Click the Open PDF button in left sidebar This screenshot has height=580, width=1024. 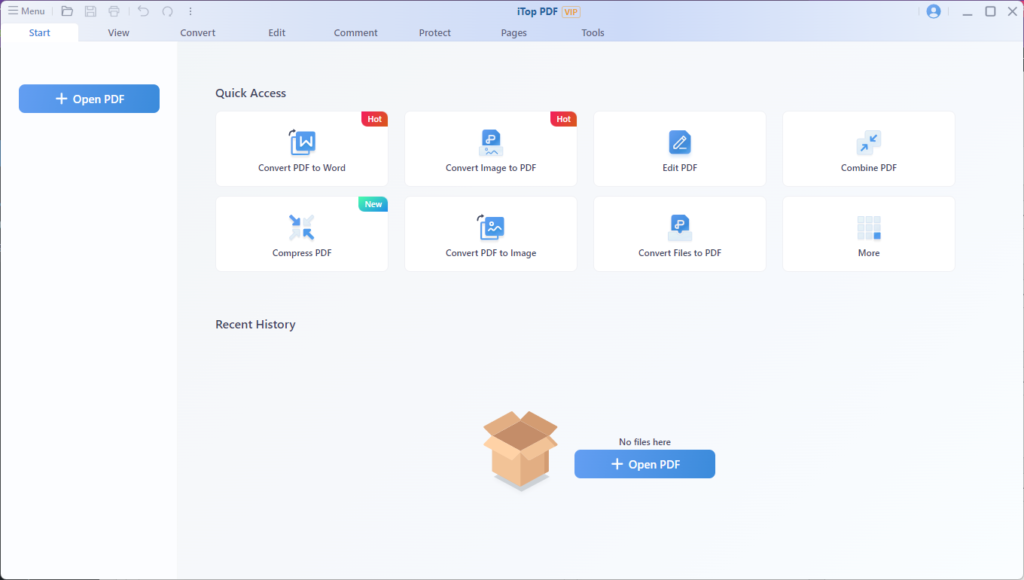click(89, 99)
